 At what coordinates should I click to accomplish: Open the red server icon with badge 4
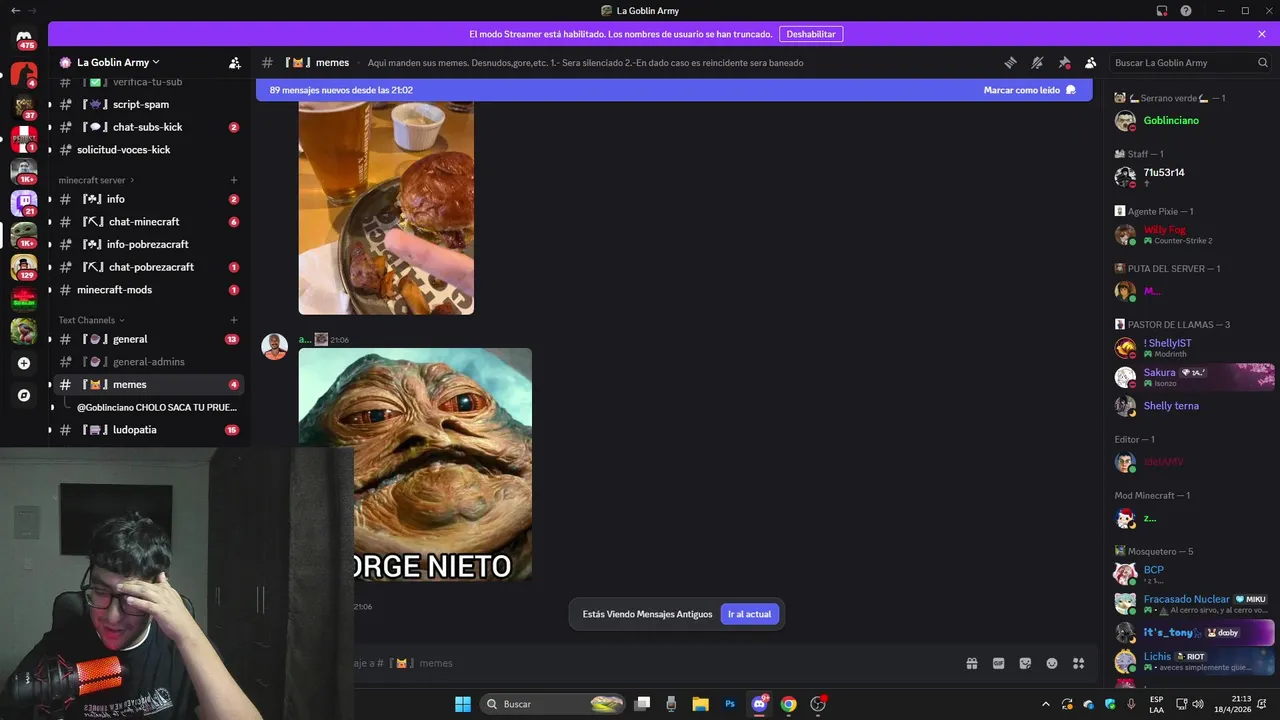pyautogui.click(x=24, y=74)
